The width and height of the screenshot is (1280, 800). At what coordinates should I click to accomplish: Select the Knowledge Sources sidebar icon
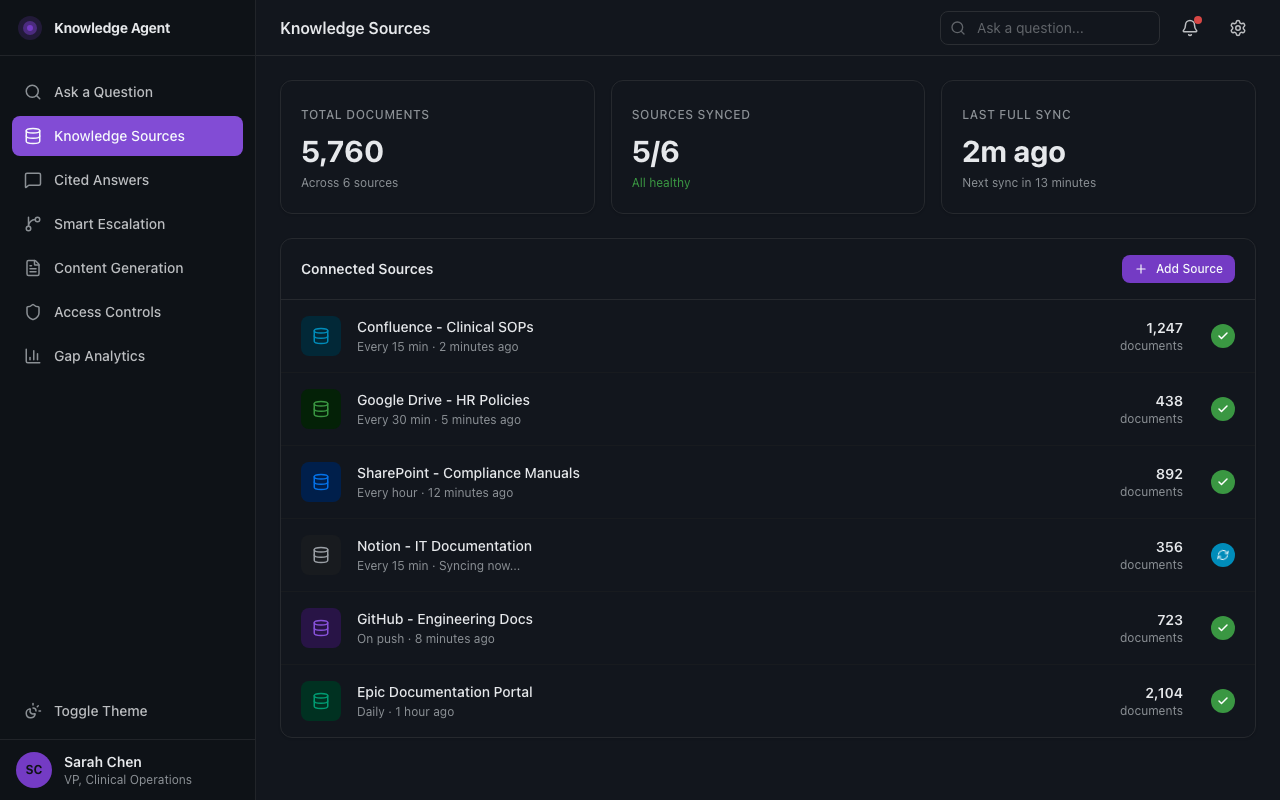coord(32,136)
